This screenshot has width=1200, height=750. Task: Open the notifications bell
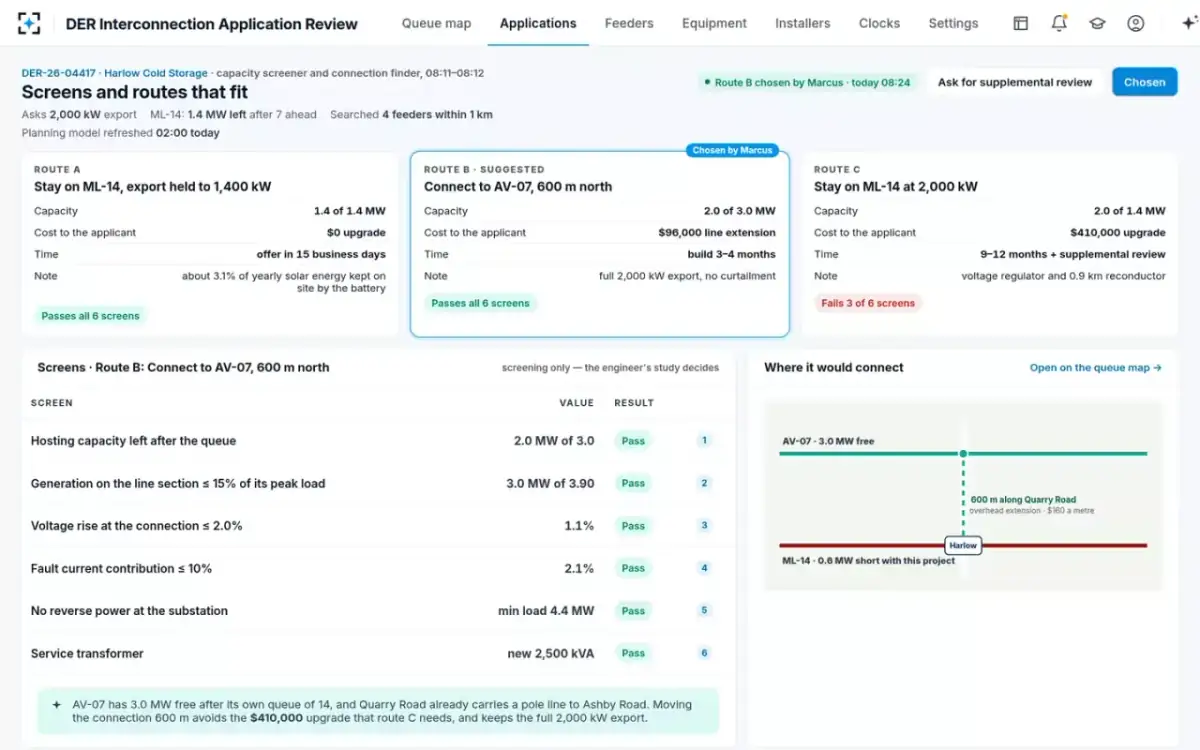[x=1059, y=23]
